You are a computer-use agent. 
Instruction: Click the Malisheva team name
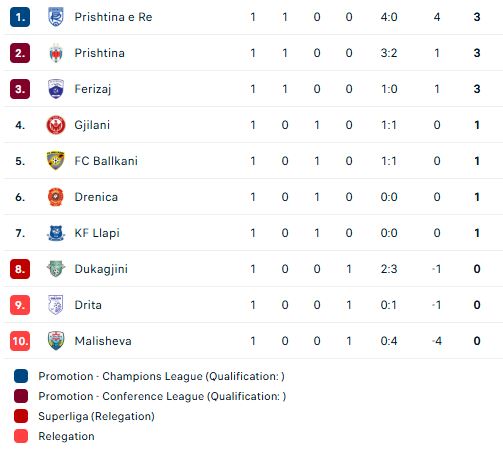[103, 341]
